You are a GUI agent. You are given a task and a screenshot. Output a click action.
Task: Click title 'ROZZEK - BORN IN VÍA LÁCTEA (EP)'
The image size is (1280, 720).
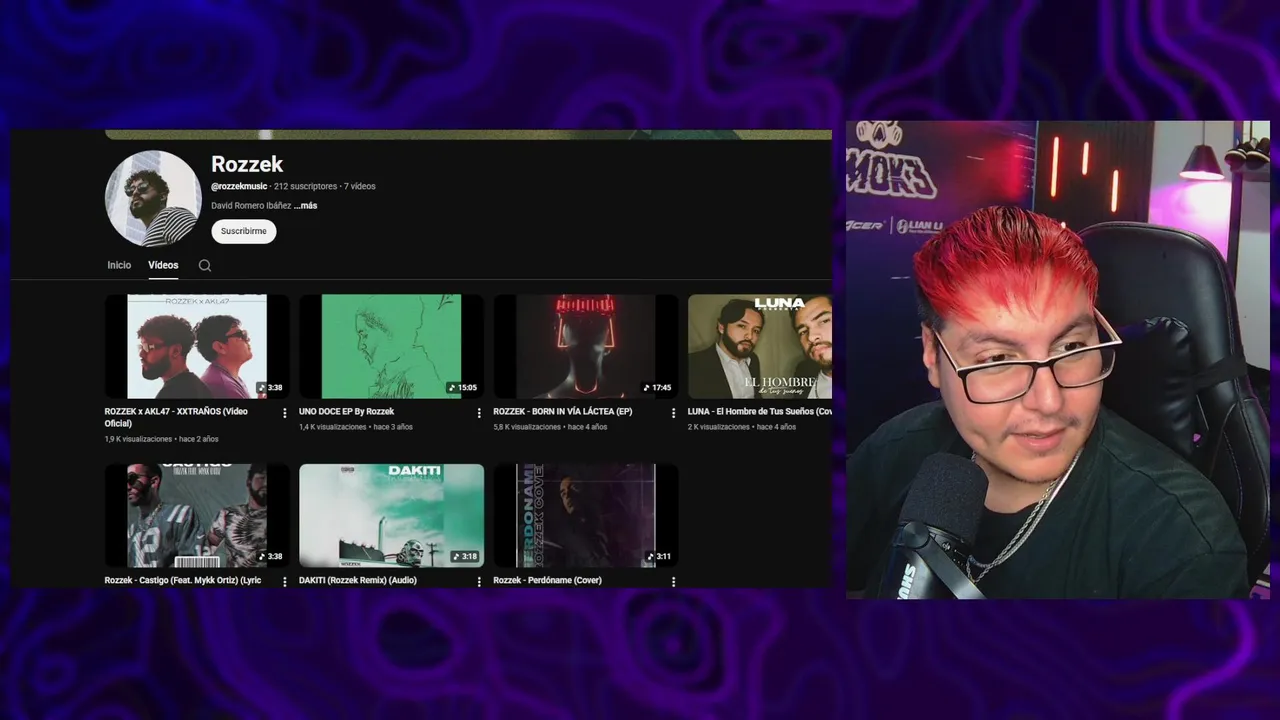pyautogui.click(x=562, y=412)
